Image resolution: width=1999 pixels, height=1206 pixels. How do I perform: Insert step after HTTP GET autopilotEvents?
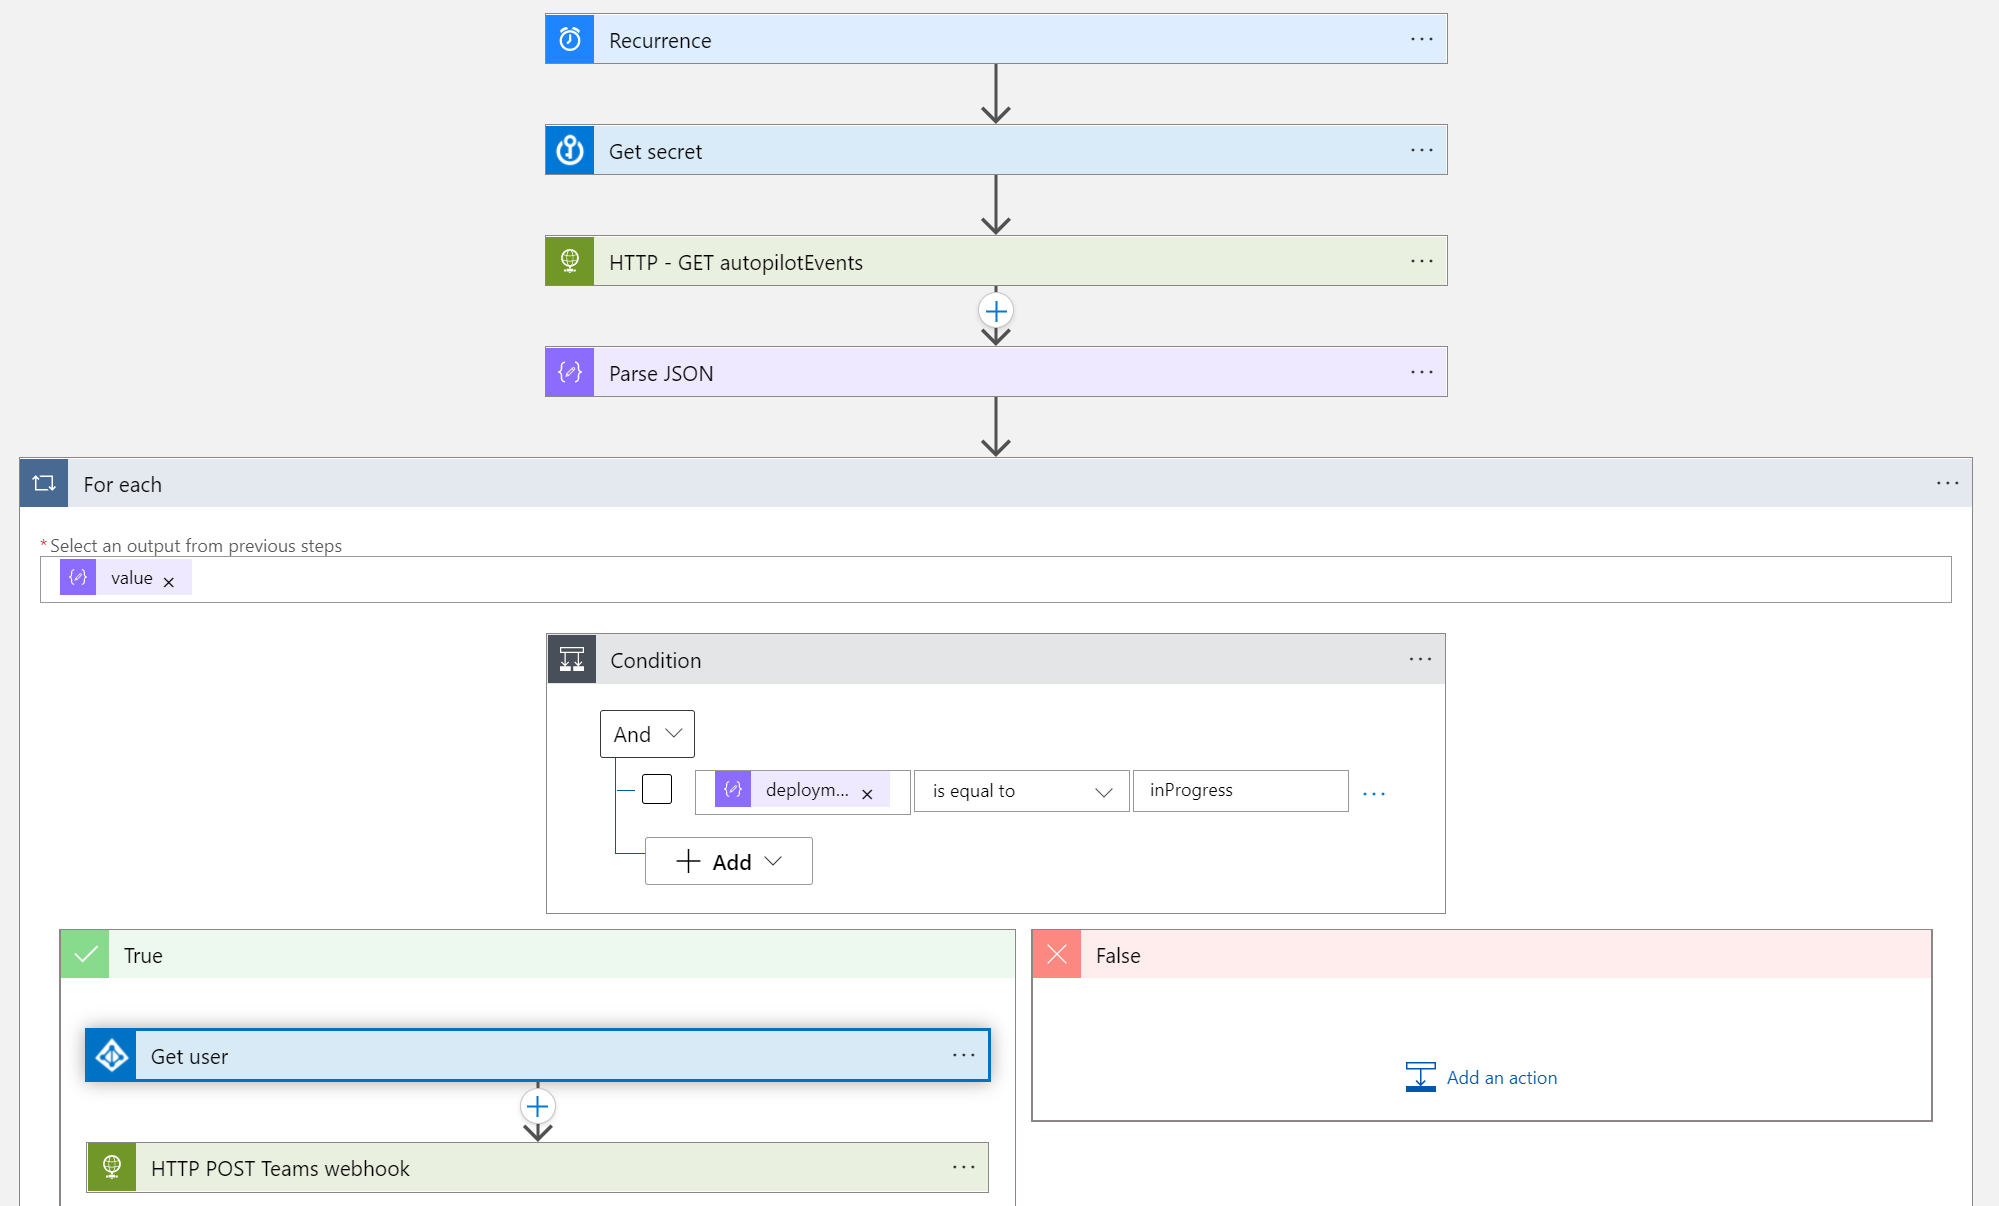pos(996,312)
